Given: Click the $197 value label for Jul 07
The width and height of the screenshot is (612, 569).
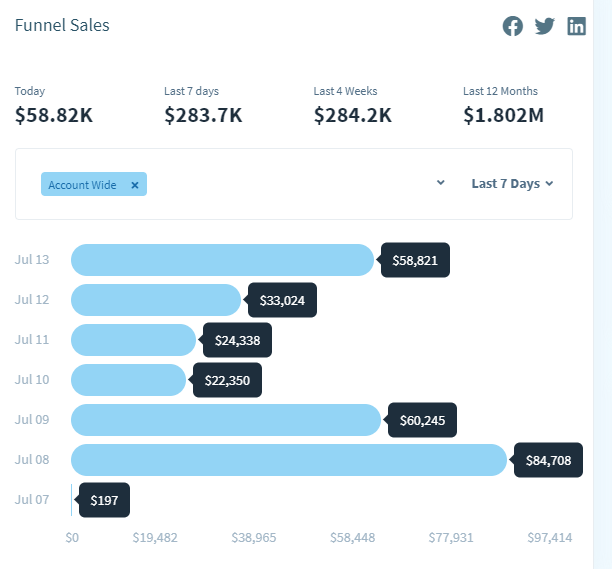Looking at the screenshot, I should point(105,500).
